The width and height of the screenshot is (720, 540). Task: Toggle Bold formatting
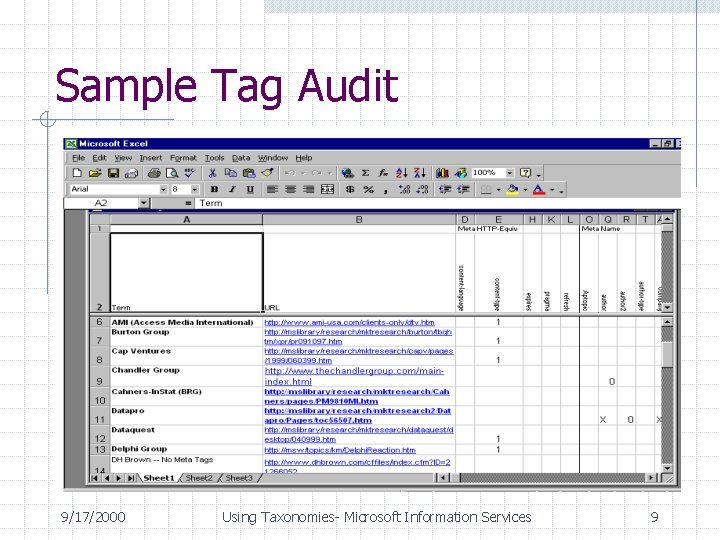(214, 189)
